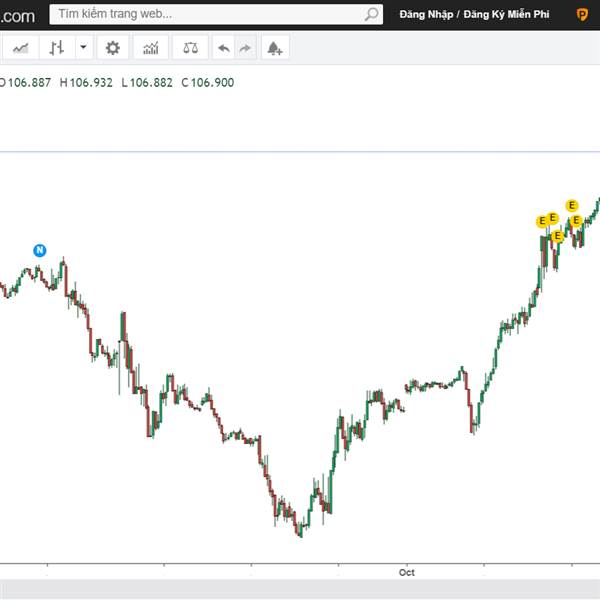Redo chart action arrow

click(x=245, y=48)
